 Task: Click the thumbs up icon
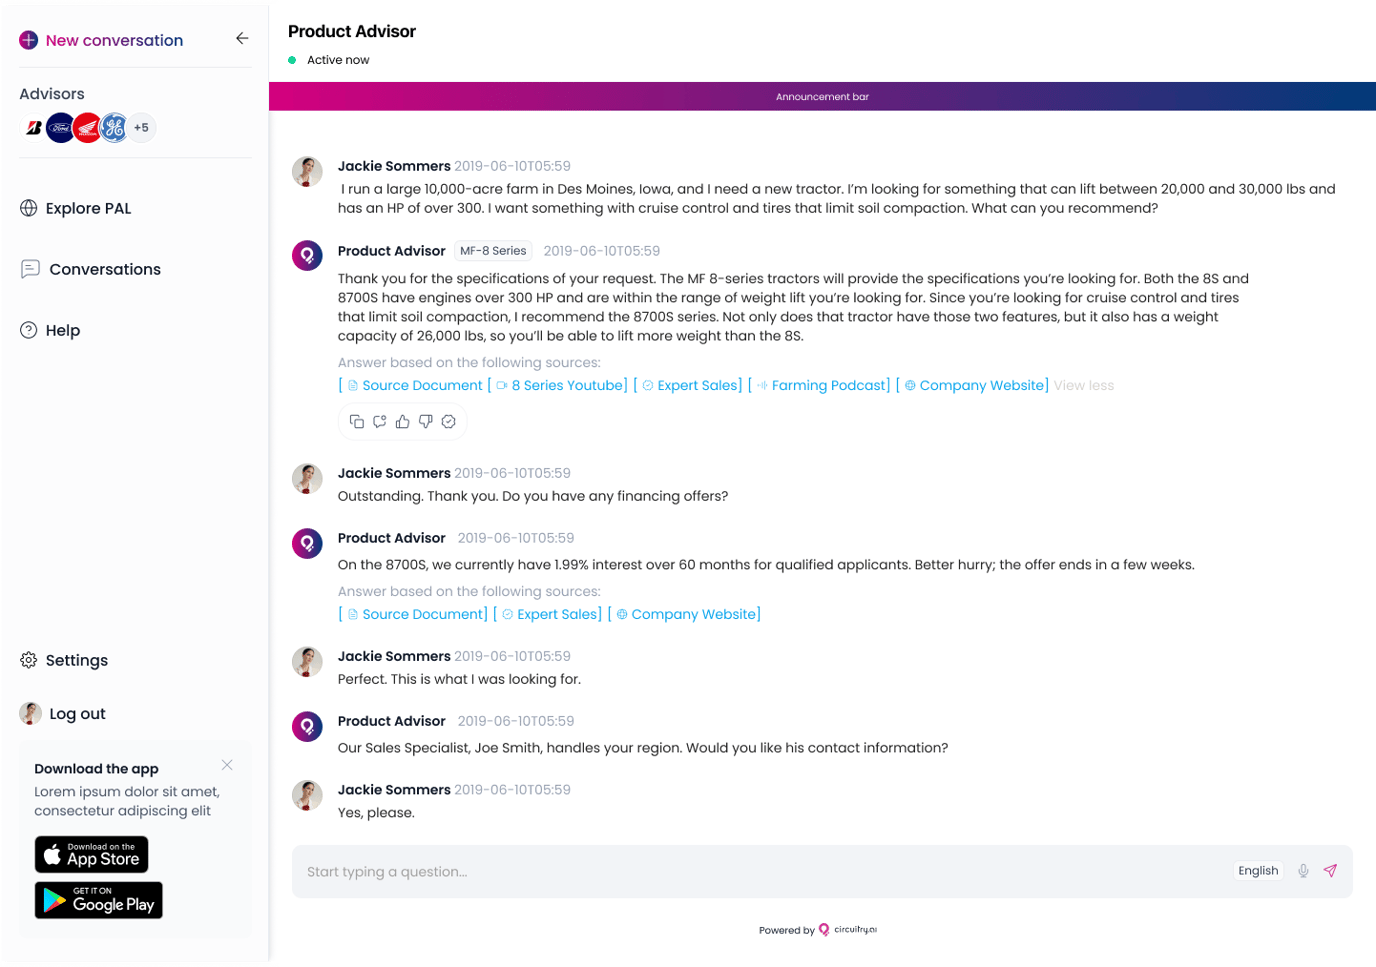tap(403, 422)
